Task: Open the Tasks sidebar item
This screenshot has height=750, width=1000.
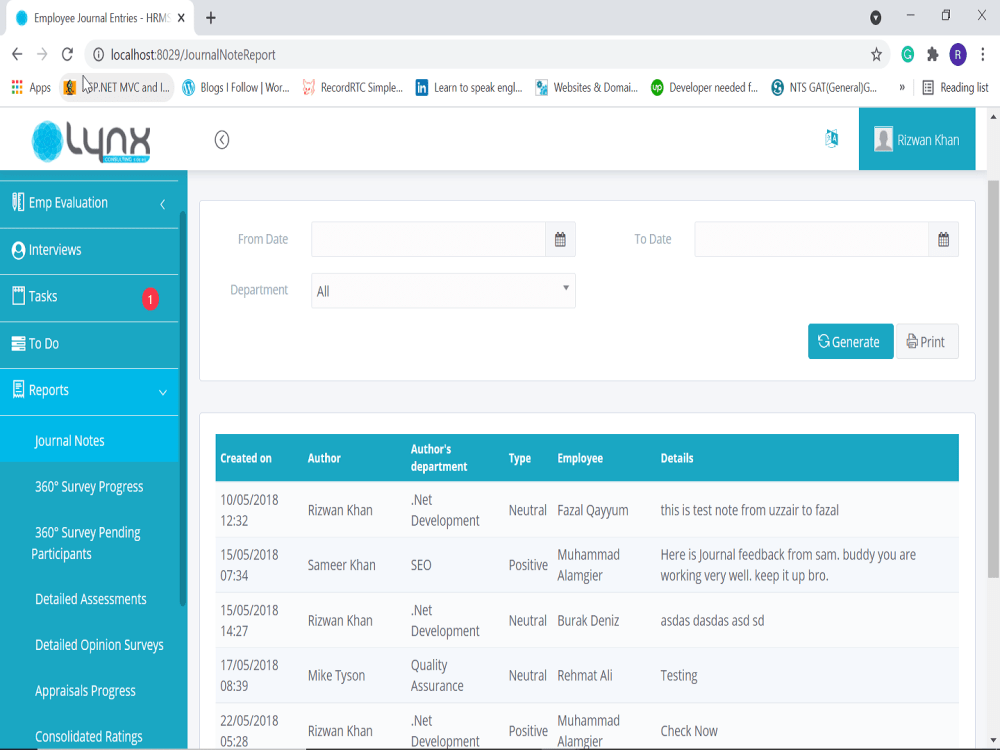Action: 89,297
